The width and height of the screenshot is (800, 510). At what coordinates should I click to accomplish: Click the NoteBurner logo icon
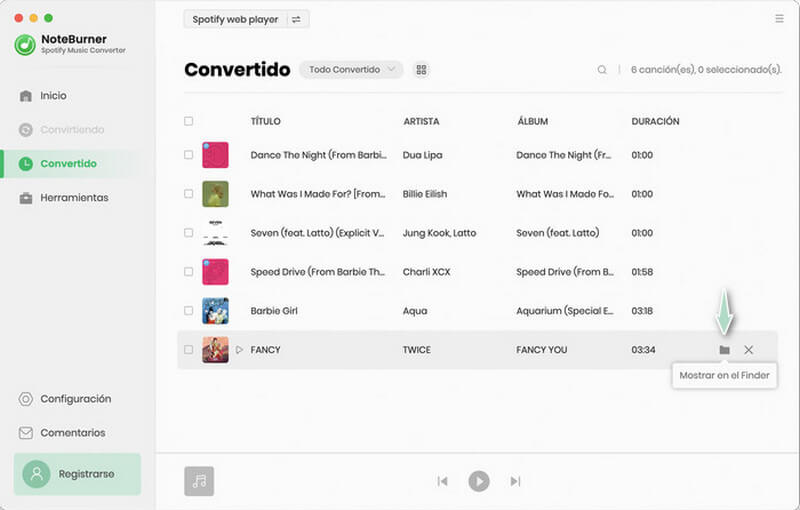(25, 44)
